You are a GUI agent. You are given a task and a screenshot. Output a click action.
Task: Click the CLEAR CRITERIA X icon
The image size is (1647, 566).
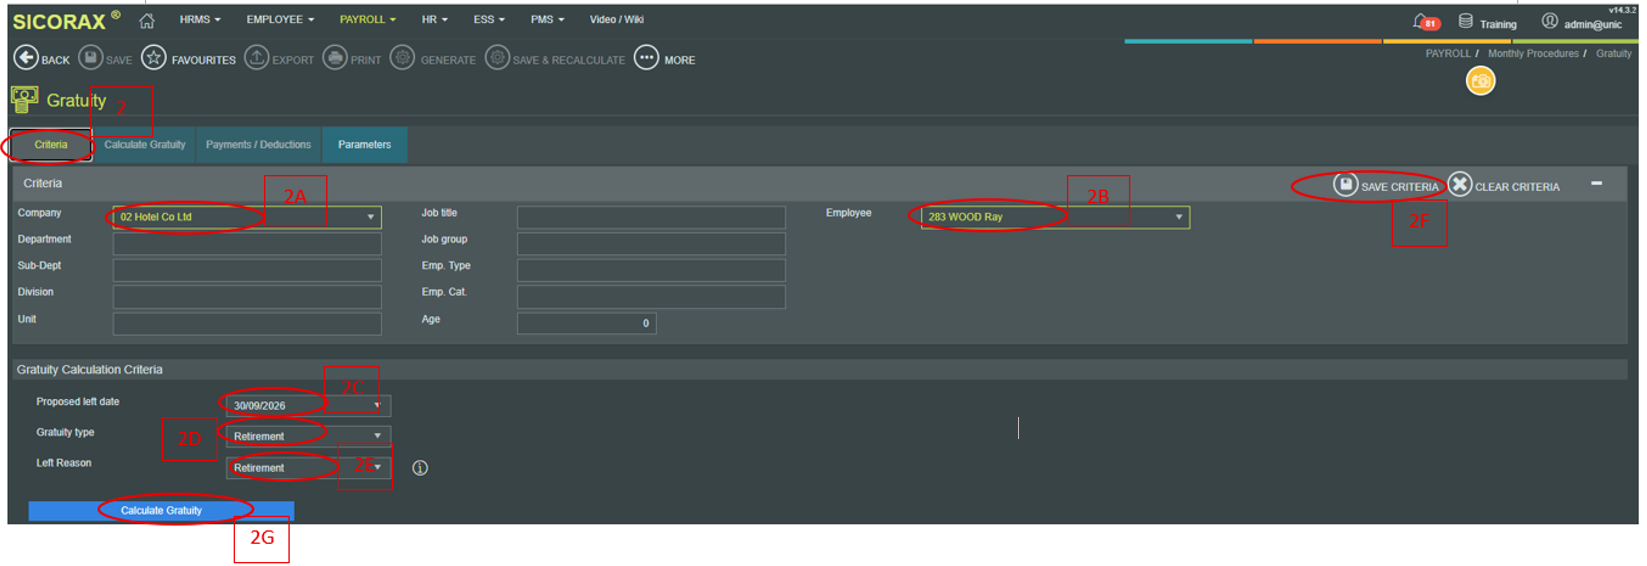click(x=1460, y=184)
